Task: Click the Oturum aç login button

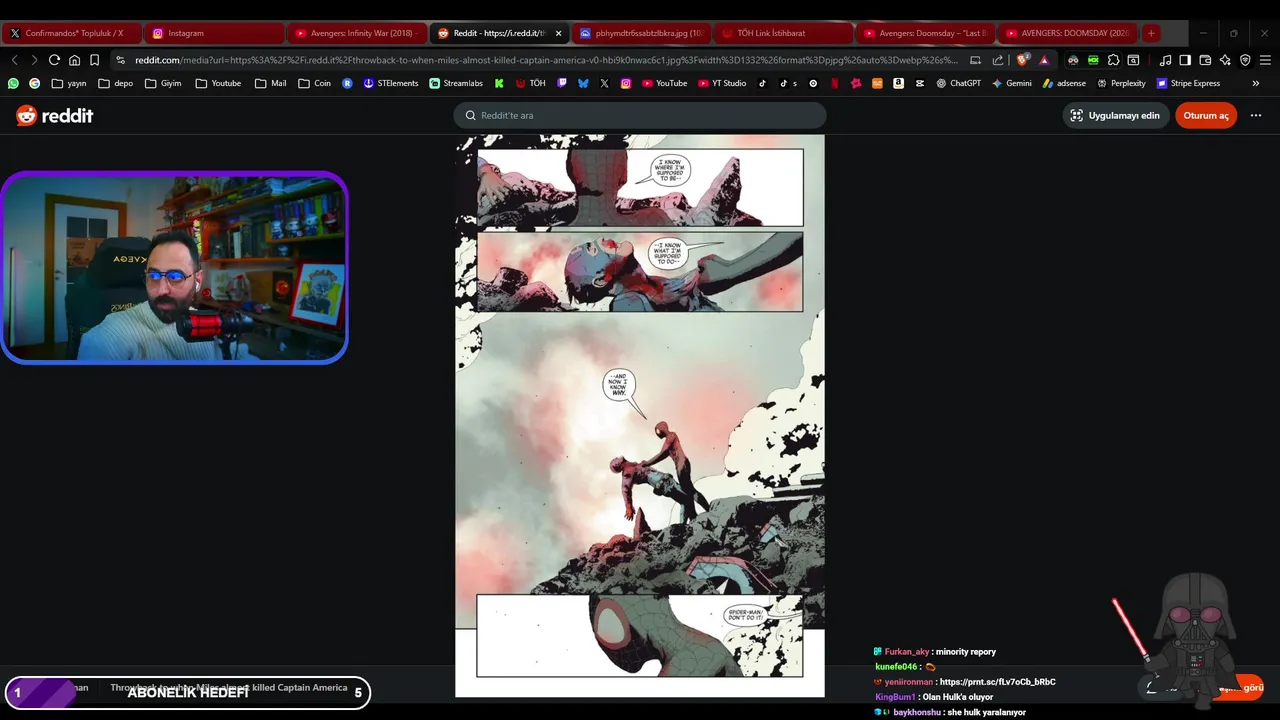Action: [1206, 115]
